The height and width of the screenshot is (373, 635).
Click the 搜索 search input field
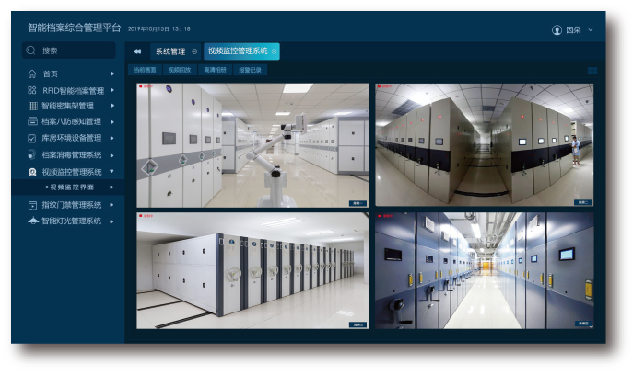click(x=69, y=51)
